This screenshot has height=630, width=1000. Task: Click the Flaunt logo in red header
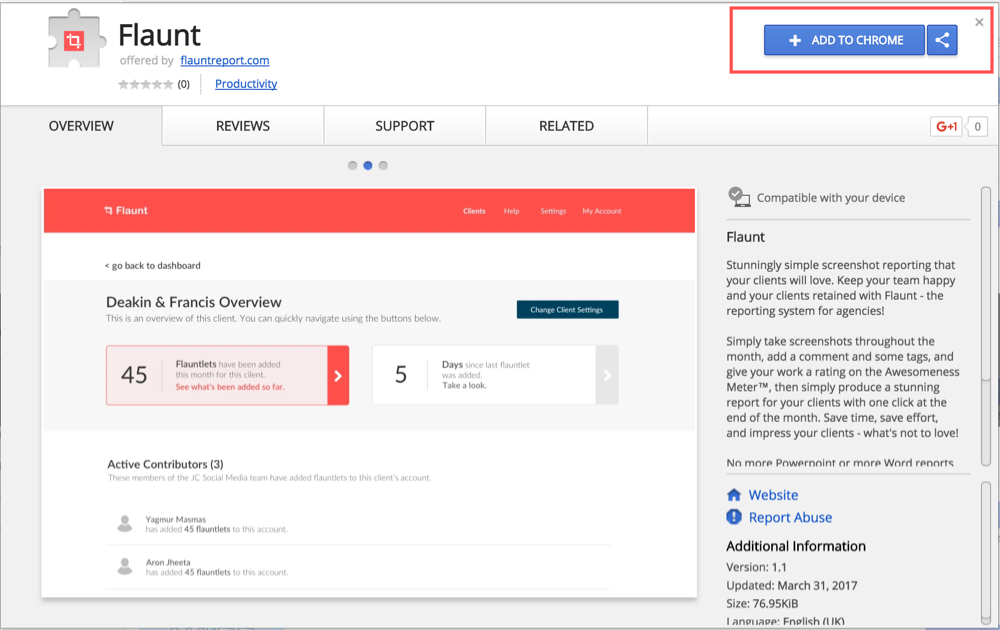click(x=126, y=210)
